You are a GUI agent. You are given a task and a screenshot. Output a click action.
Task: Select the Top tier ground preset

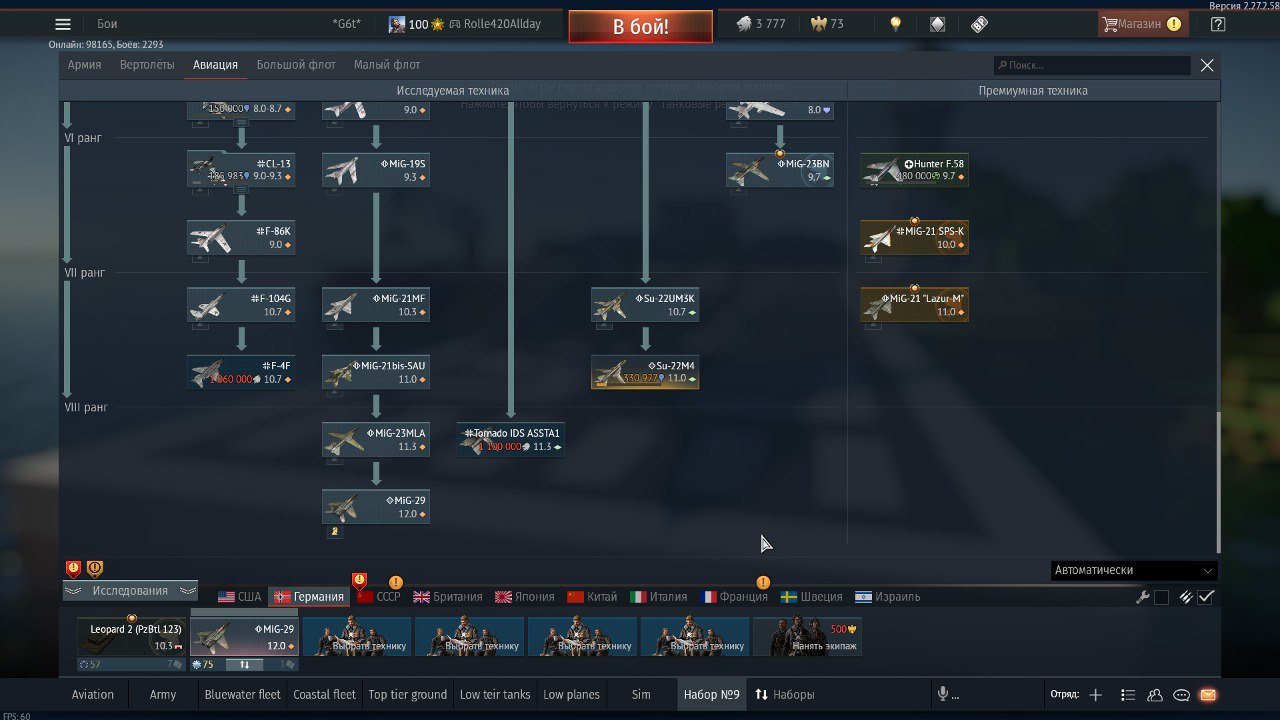point(408,694)
